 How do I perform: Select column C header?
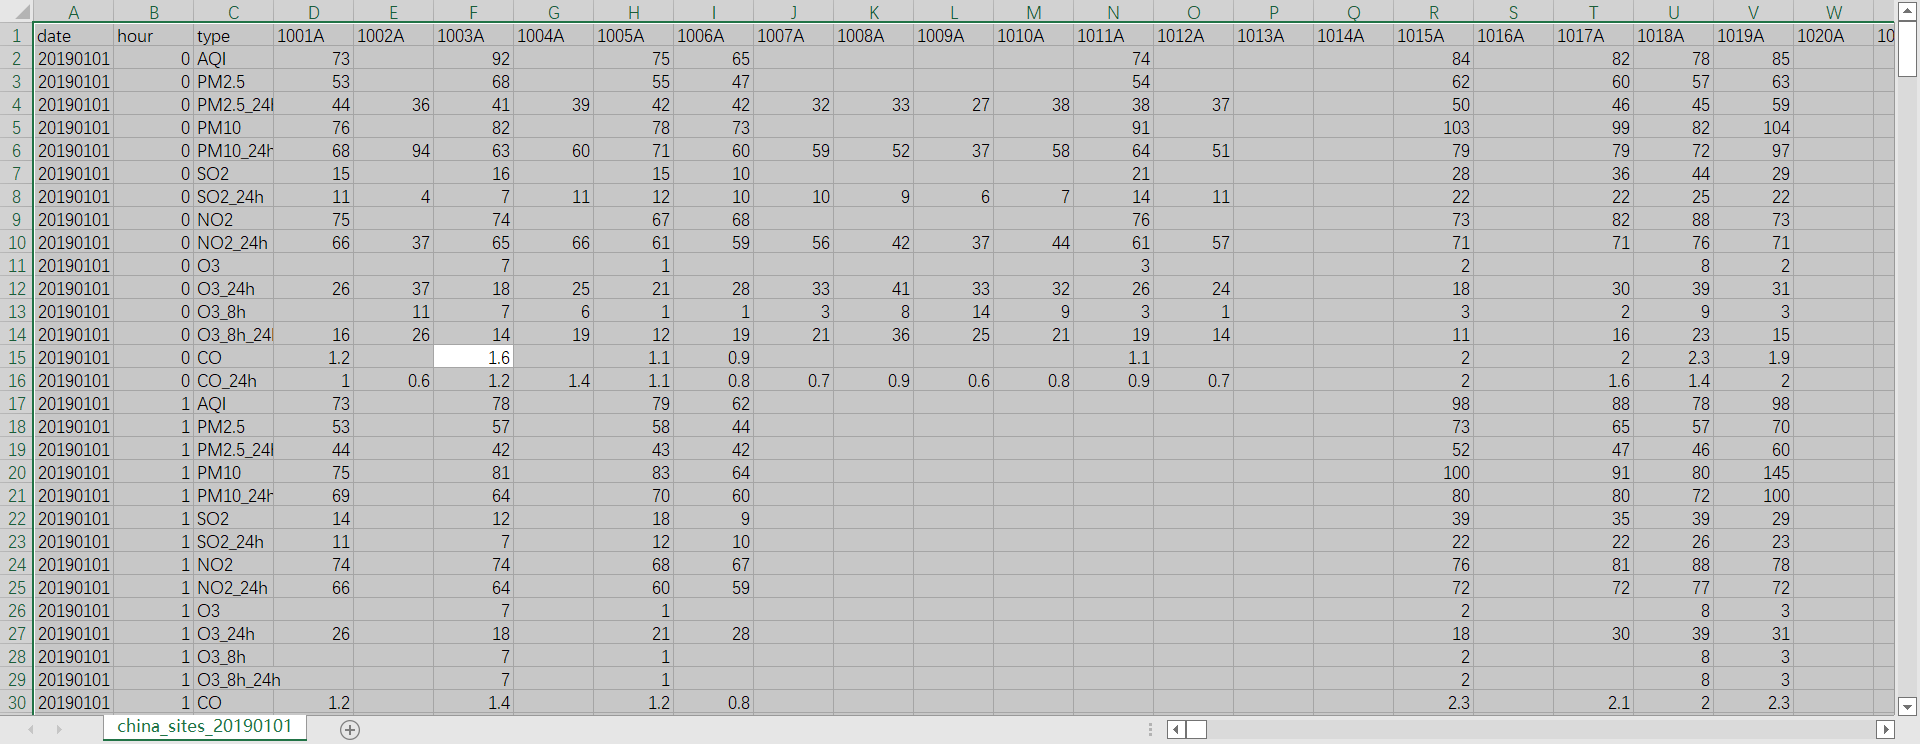234,12
